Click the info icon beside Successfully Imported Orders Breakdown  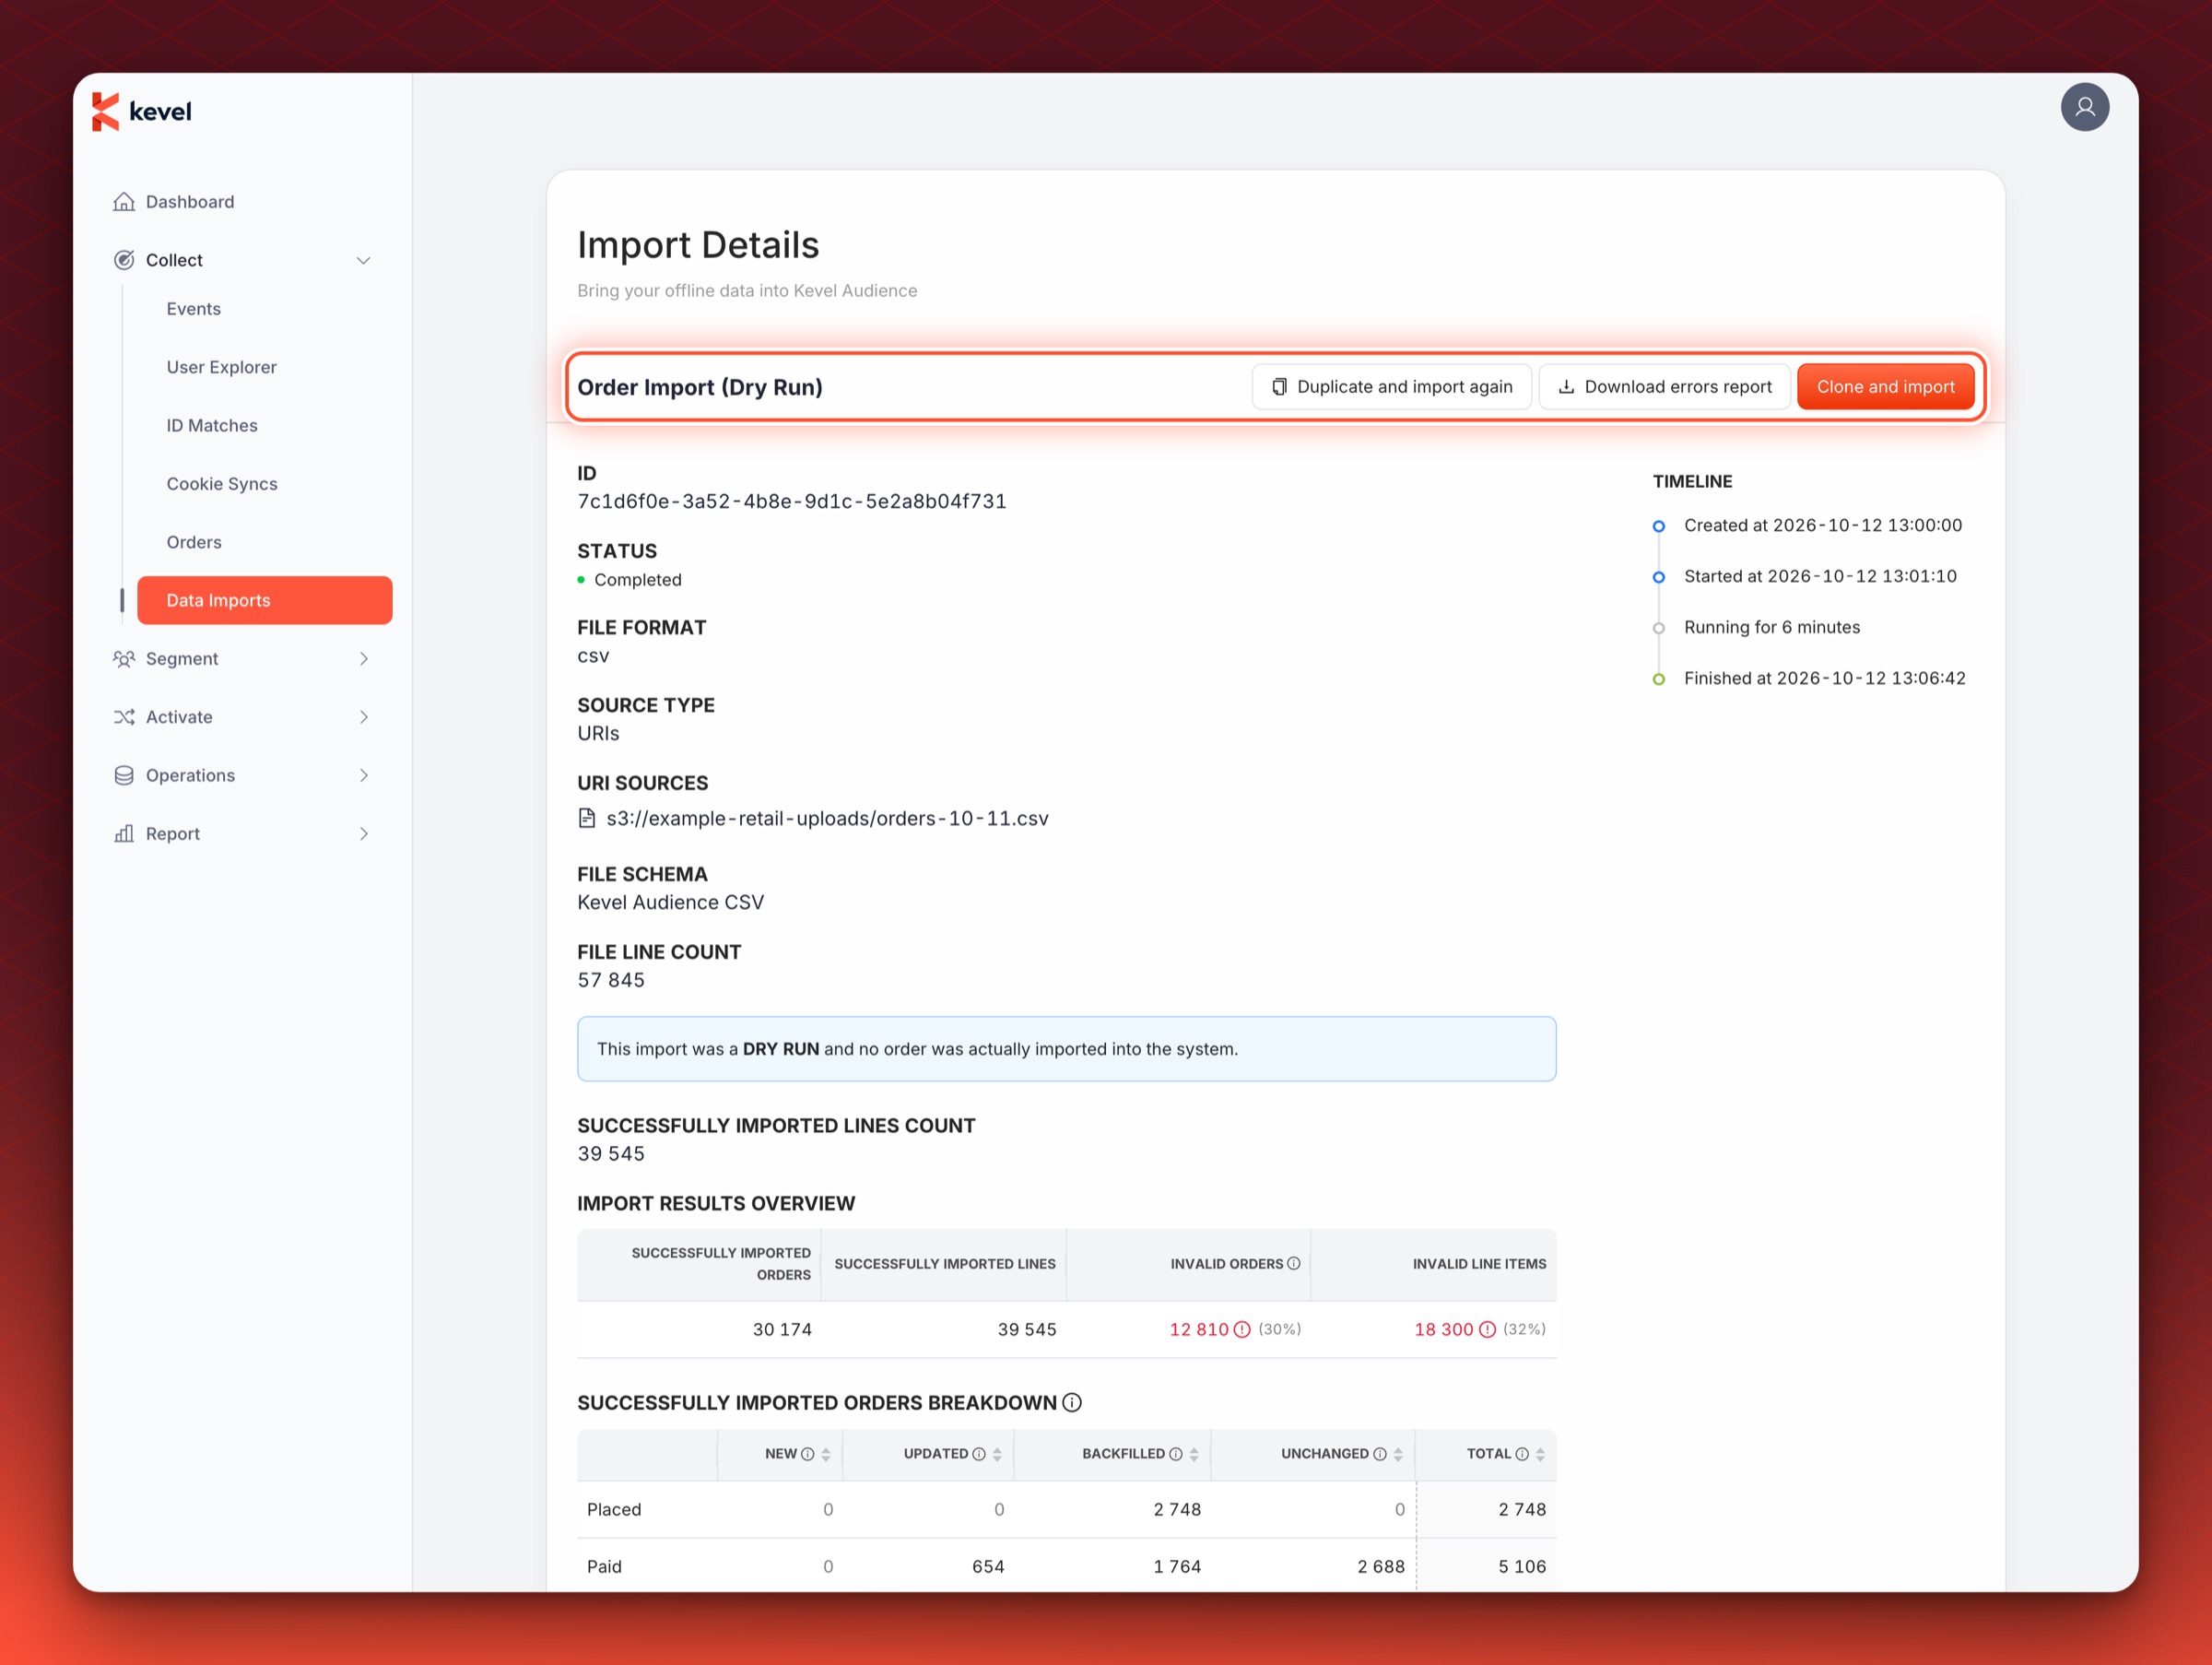click(1071, 1403)
